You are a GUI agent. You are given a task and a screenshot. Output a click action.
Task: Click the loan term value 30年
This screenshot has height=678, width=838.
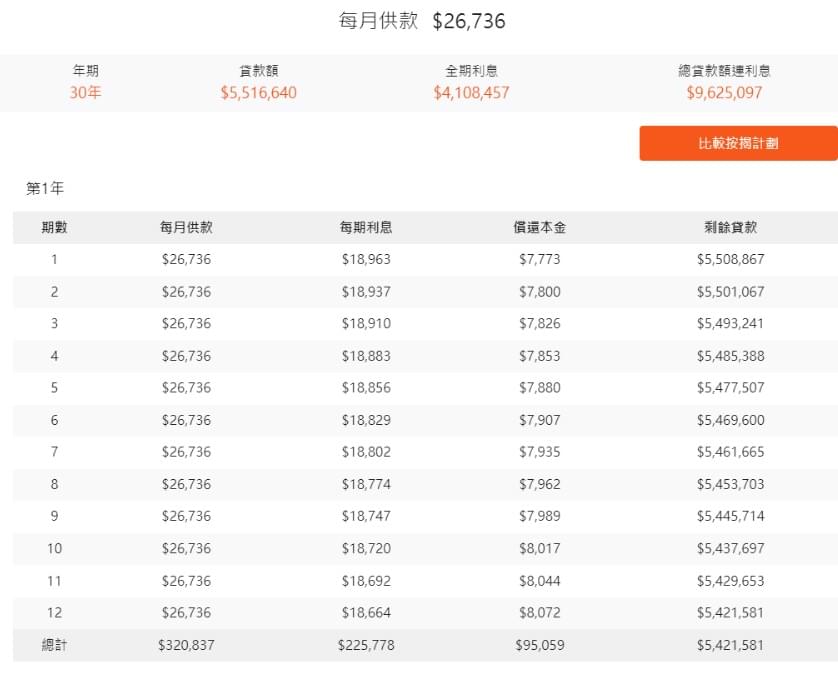pyautogui.click(x=86, y=92)
